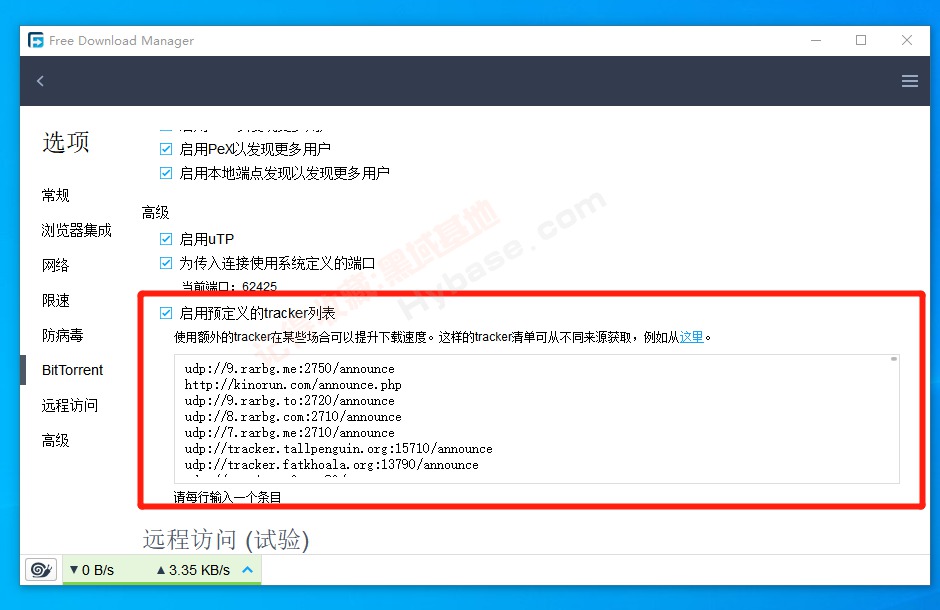Image resolution: width=940 pixels, height=610 pixels.
Task: Click the upload speed 3.35 KB/s indicator
Action: tap(193, 570)
